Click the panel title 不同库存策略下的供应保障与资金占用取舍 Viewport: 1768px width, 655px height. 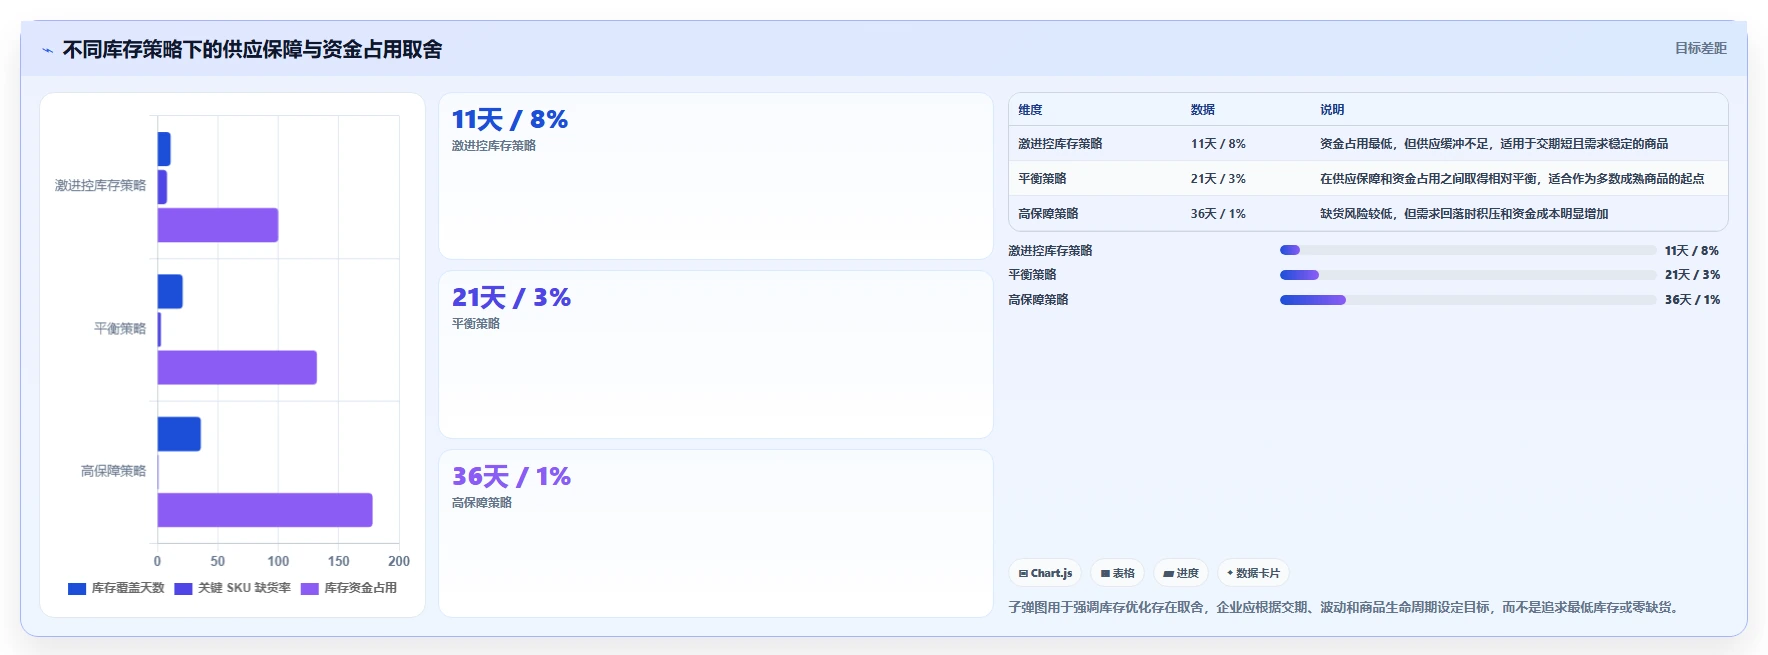click(x=252, y=49)
